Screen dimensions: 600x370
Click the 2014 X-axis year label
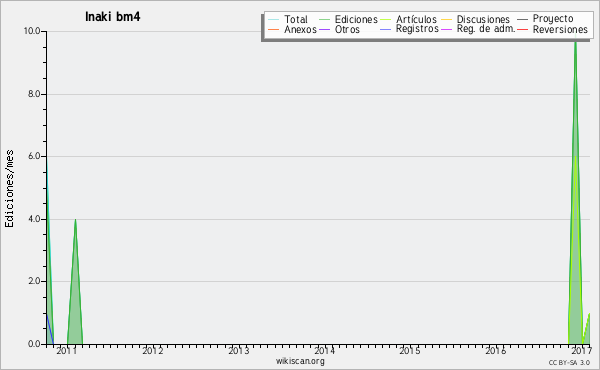pyautogui.click(x=324, y=350)
